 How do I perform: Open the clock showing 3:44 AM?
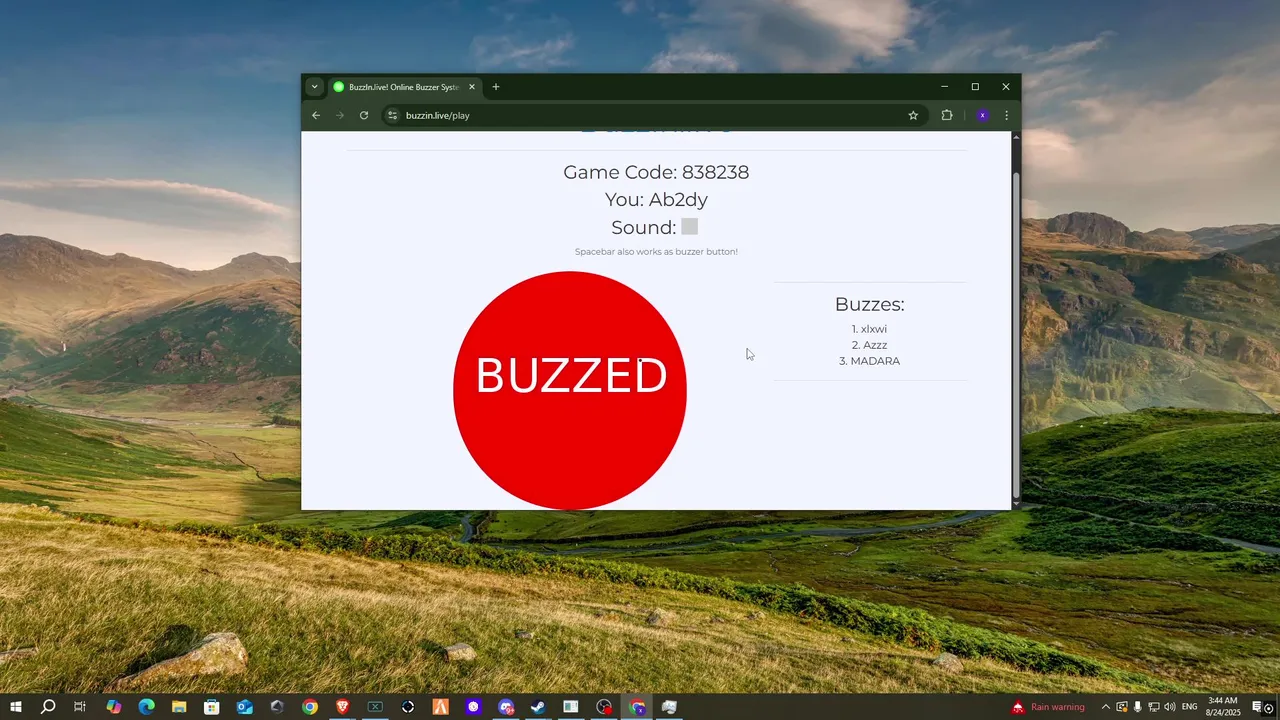pos(1223,707)
